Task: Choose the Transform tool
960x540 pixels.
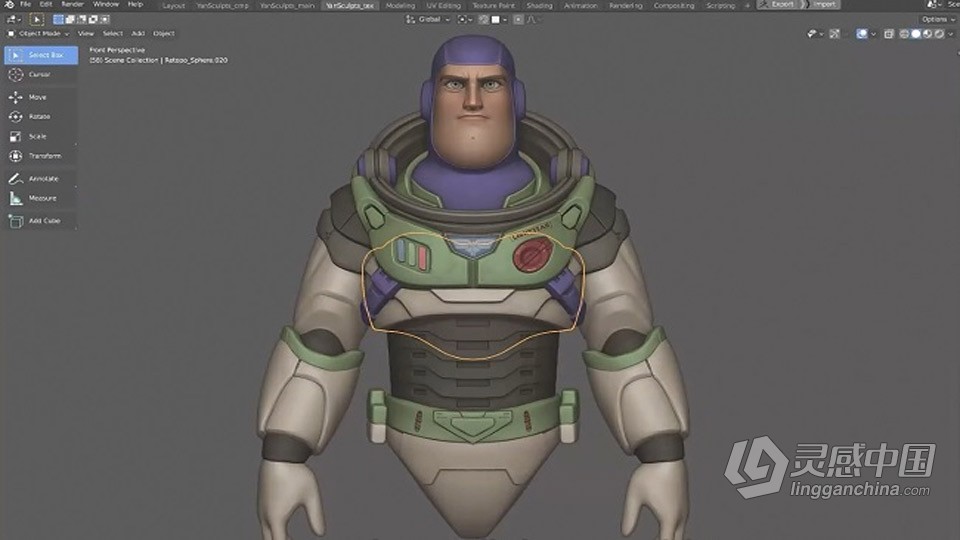Action: [x=41, y=156]
